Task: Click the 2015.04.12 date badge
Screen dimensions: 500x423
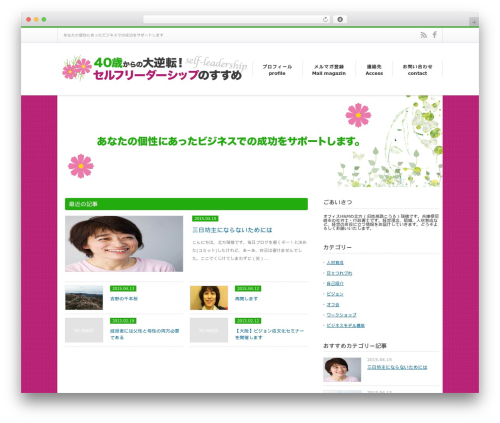Action: tap(248, 288)
